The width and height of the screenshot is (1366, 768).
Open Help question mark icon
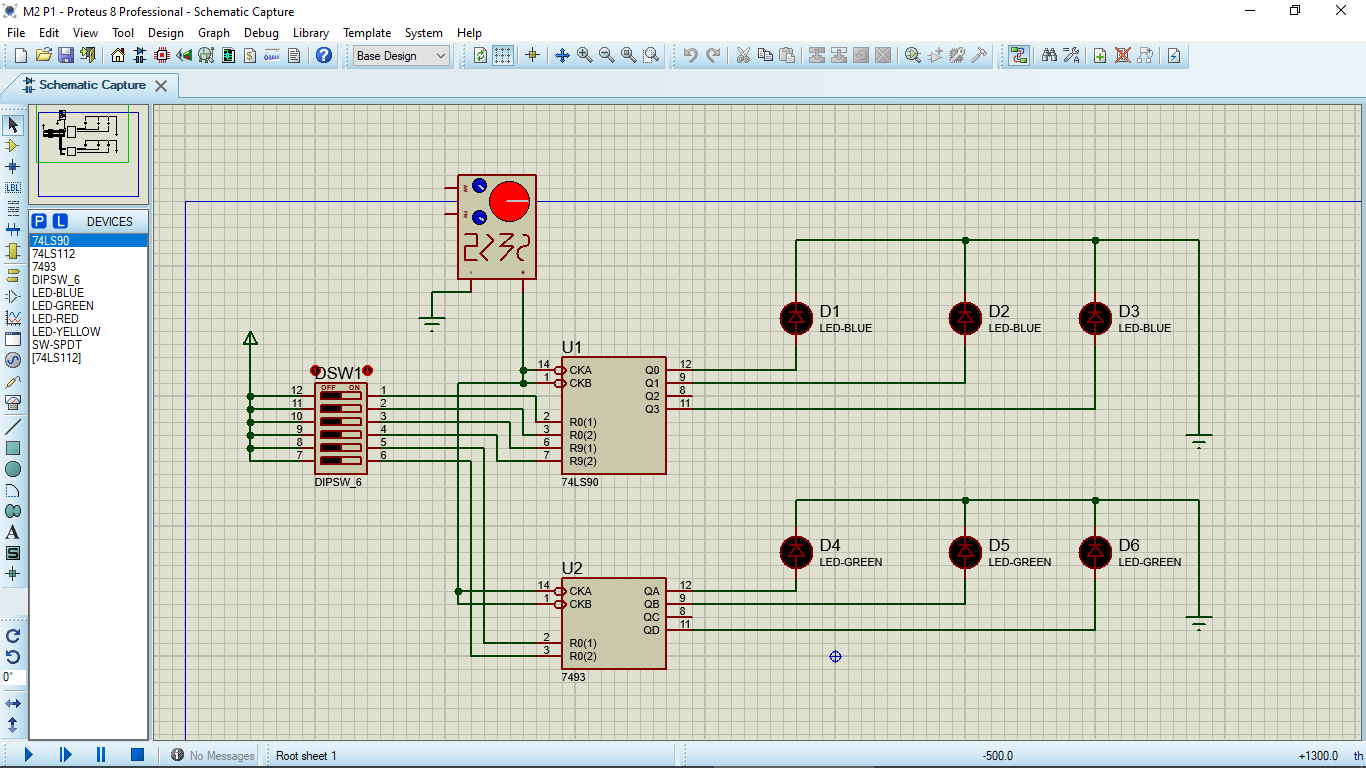(324, 56)
